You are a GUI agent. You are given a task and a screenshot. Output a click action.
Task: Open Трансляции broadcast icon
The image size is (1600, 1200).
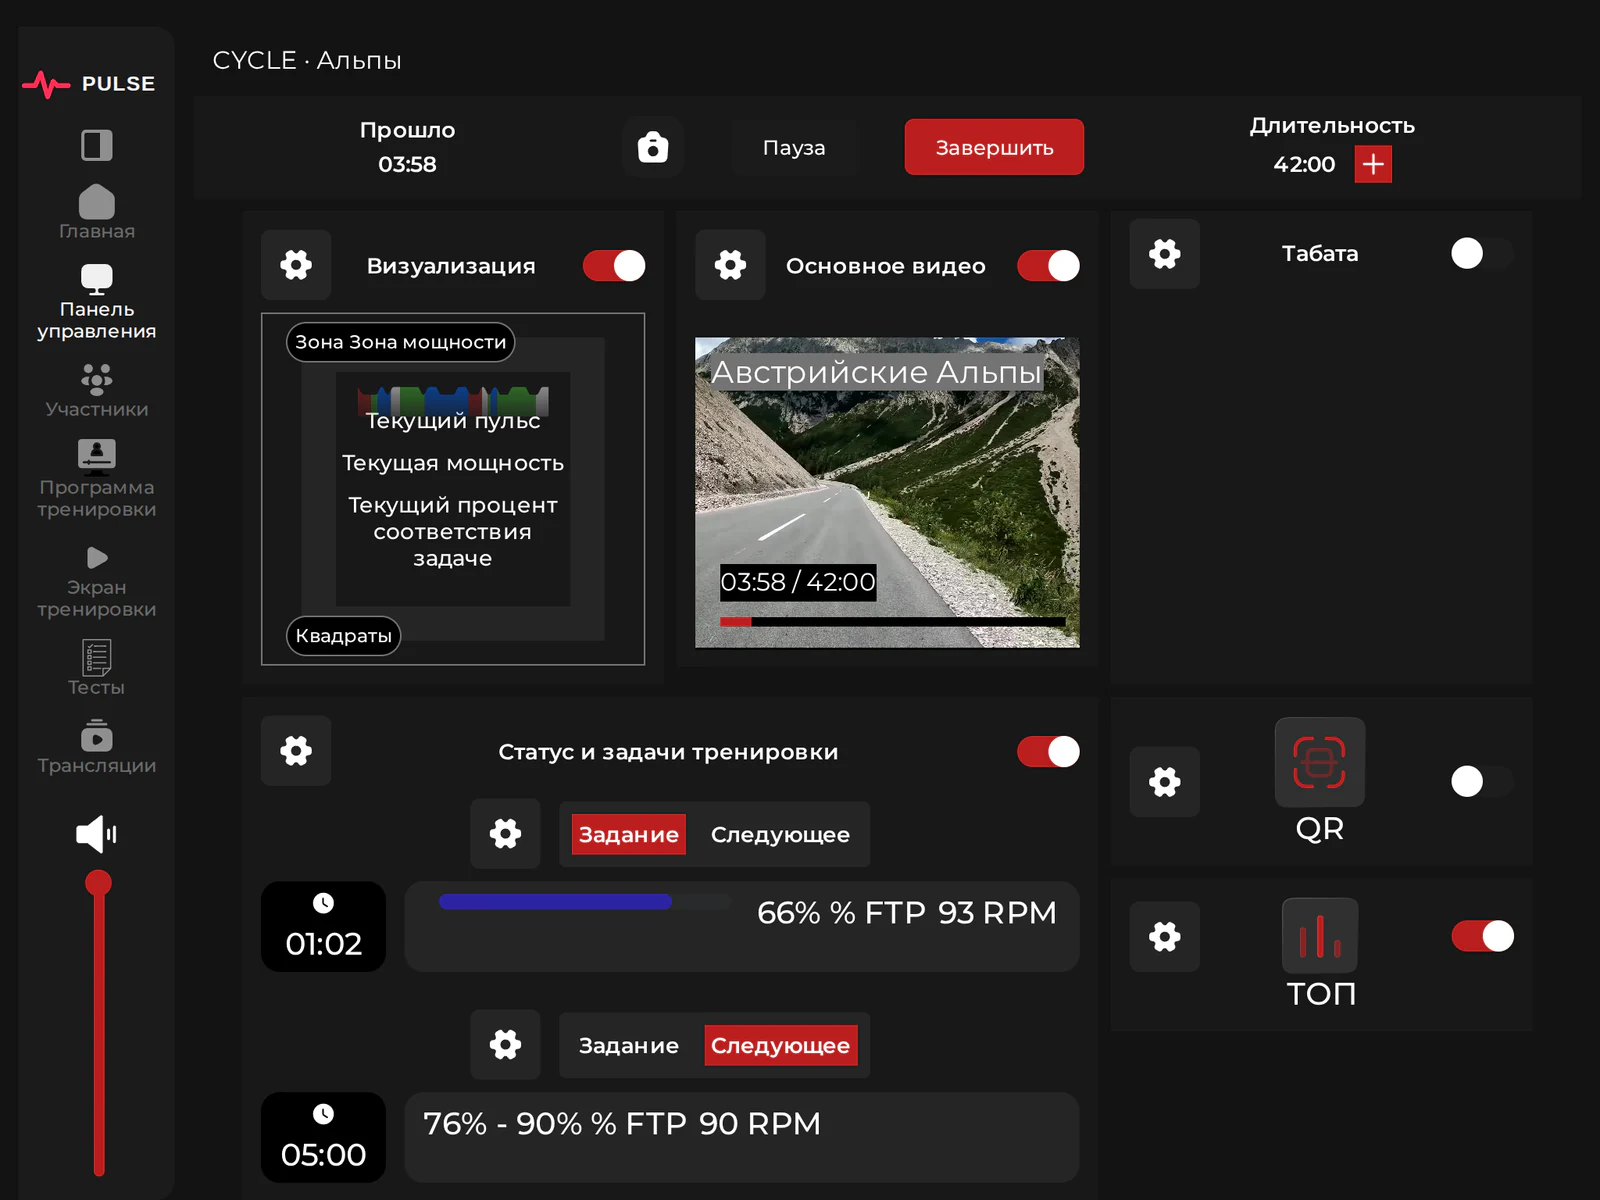[97, 735]
